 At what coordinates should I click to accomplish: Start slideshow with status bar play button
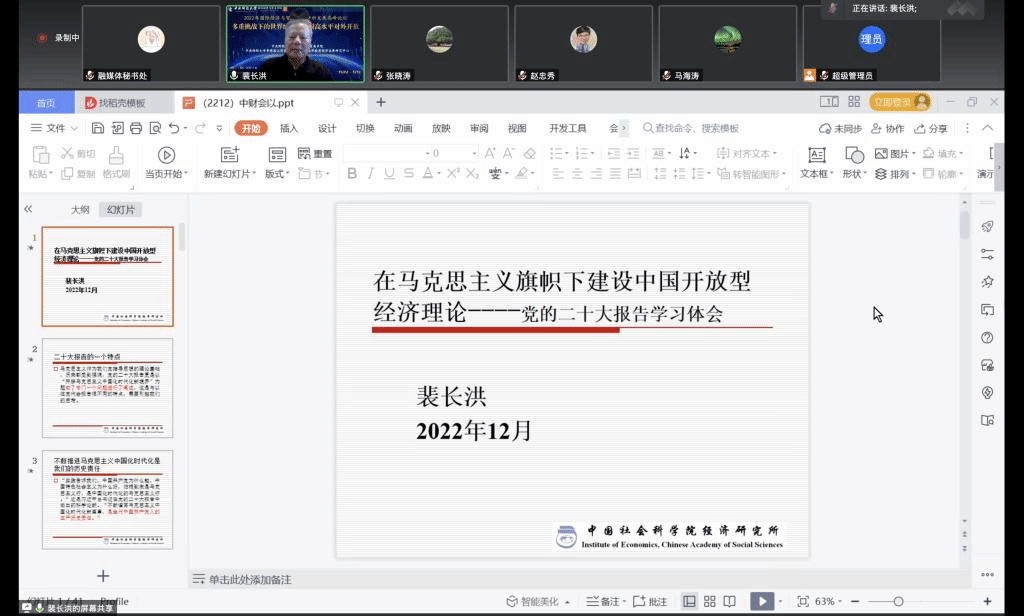[x=762, y=601]
